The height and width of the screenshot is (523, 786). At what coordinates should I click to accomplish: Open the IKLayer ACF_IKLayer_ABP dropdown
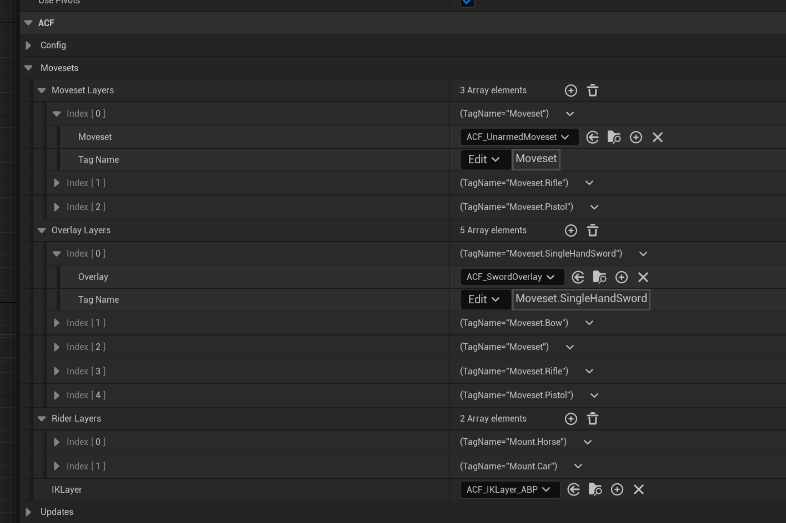[507, 490]
